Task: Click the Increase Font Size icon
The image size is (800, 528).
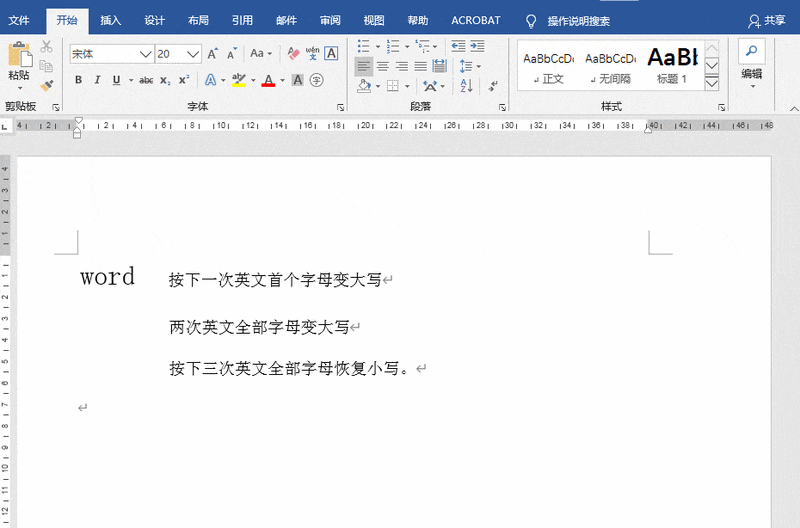Action: point(213,53)
